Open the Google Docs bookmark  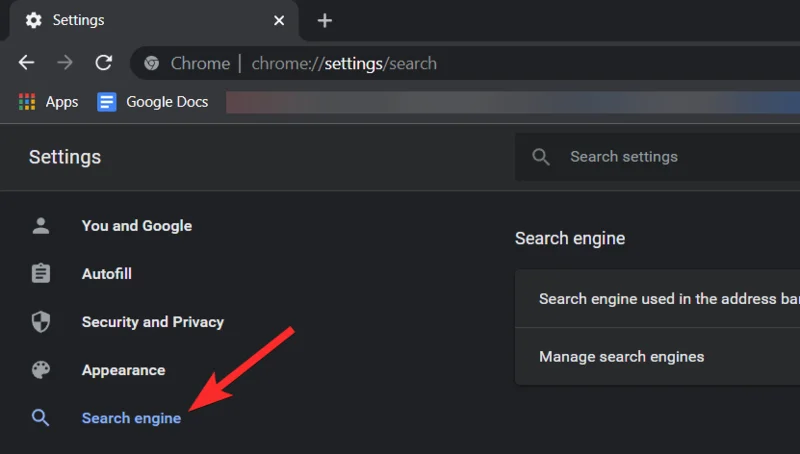click(x=153, y=102)
